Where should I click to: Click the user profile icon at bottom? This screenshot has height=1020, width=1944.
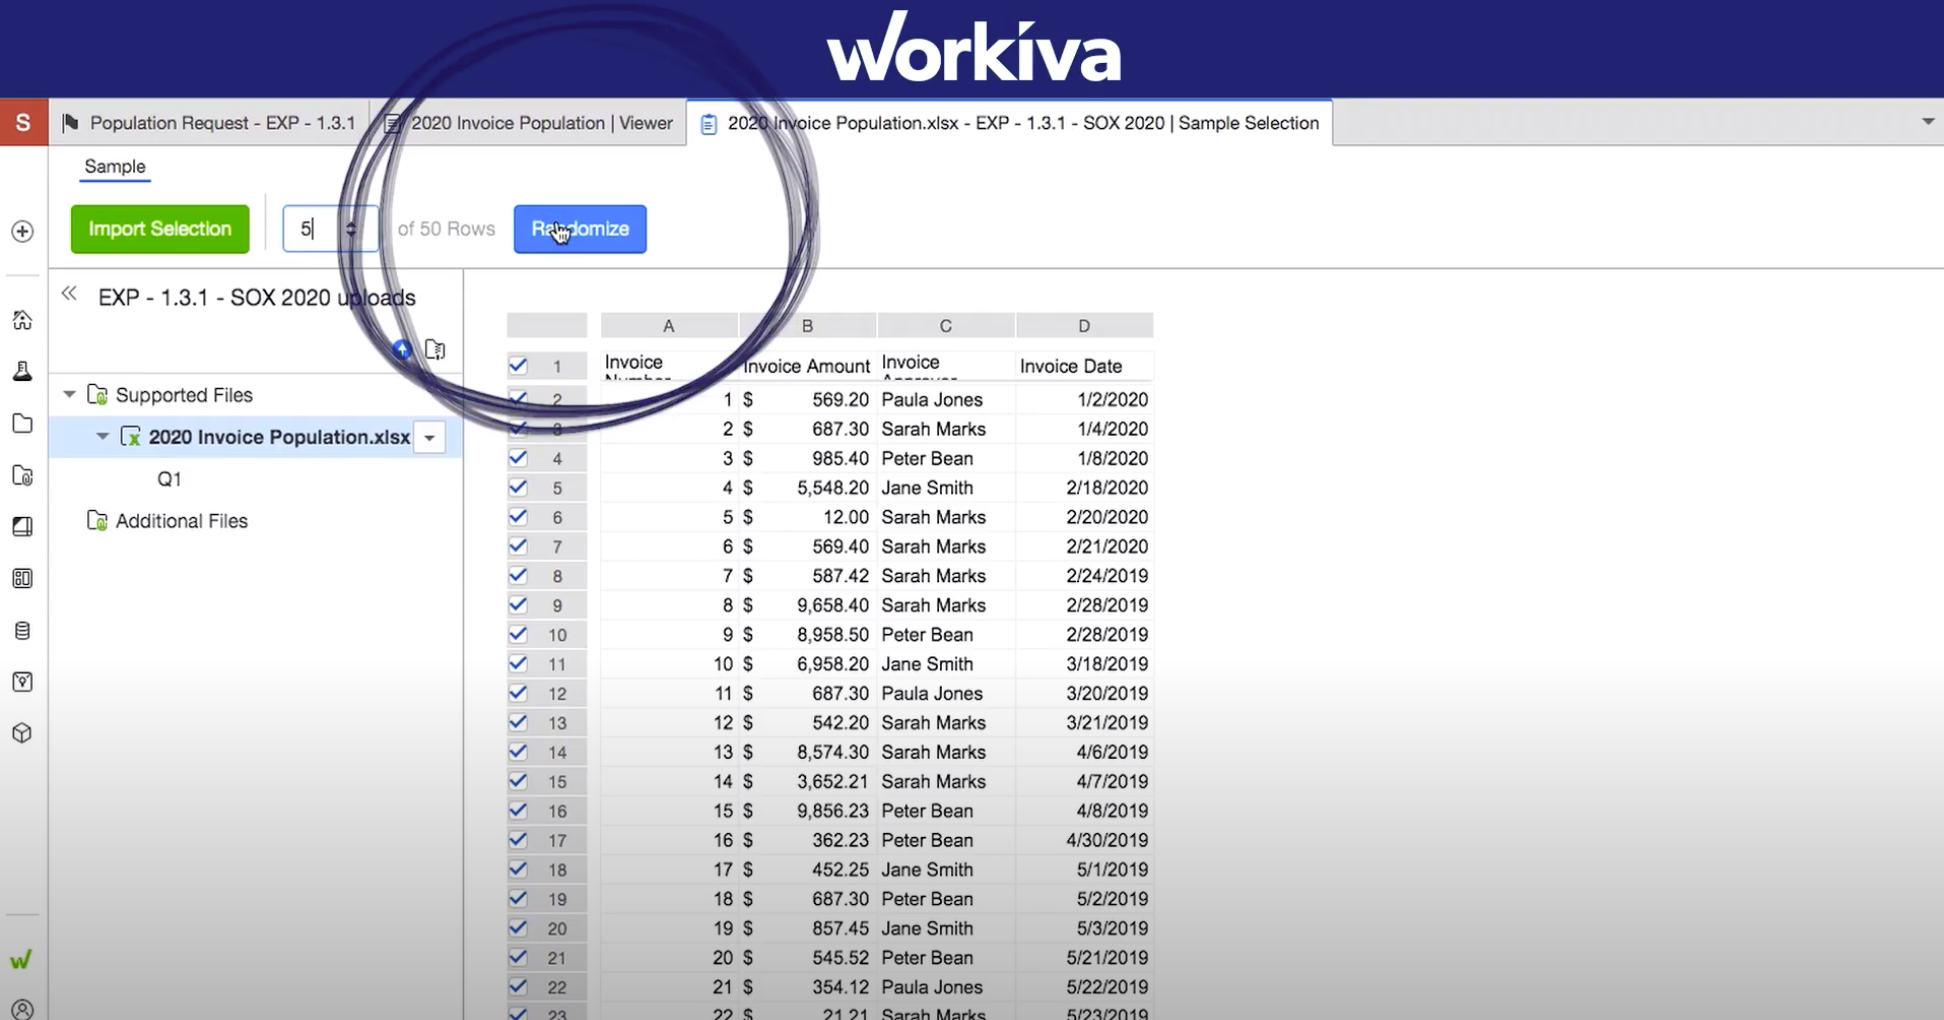(22, 1008)
